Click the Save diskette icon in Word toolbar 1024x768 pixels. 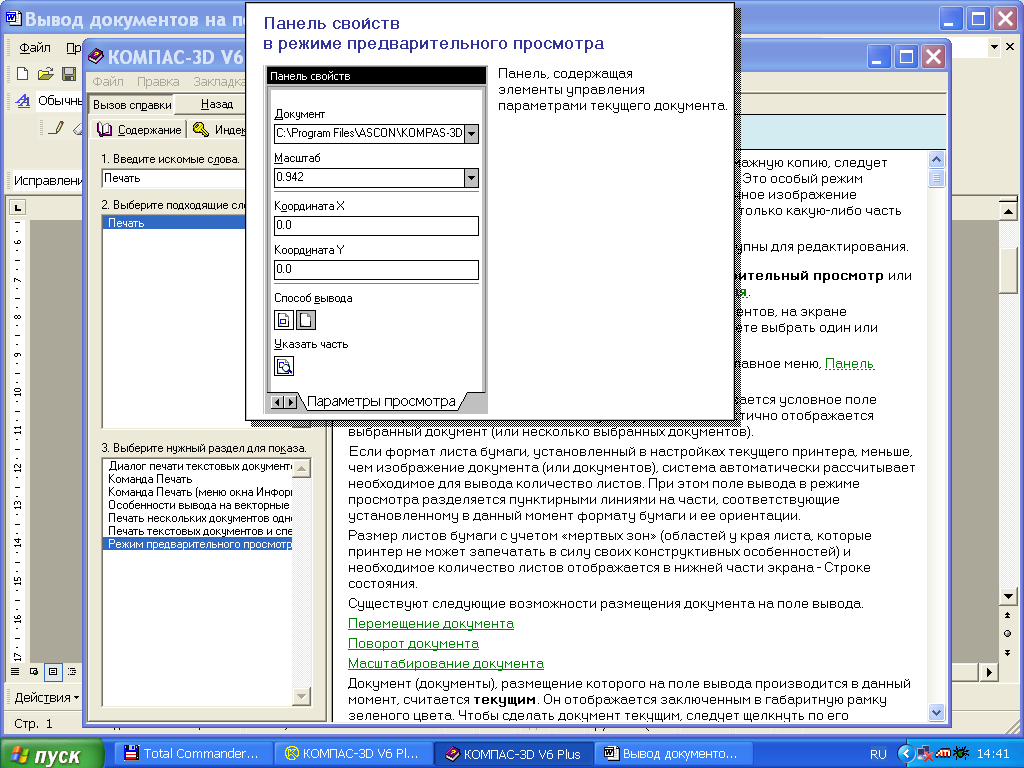[x=69, y=74]
